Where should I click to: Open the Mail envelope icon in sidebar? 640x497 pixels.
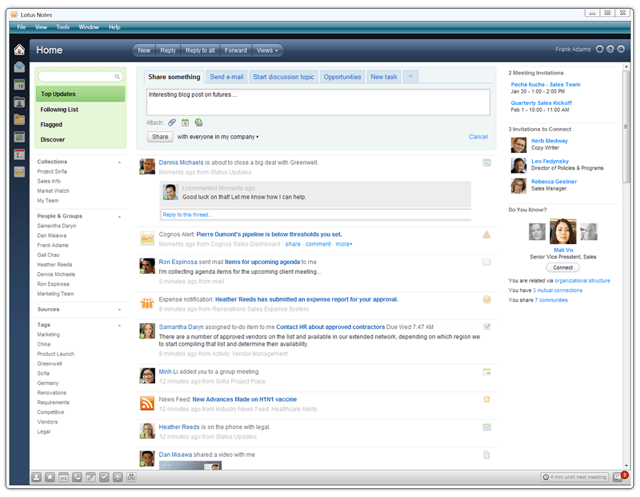click(19, 68)
